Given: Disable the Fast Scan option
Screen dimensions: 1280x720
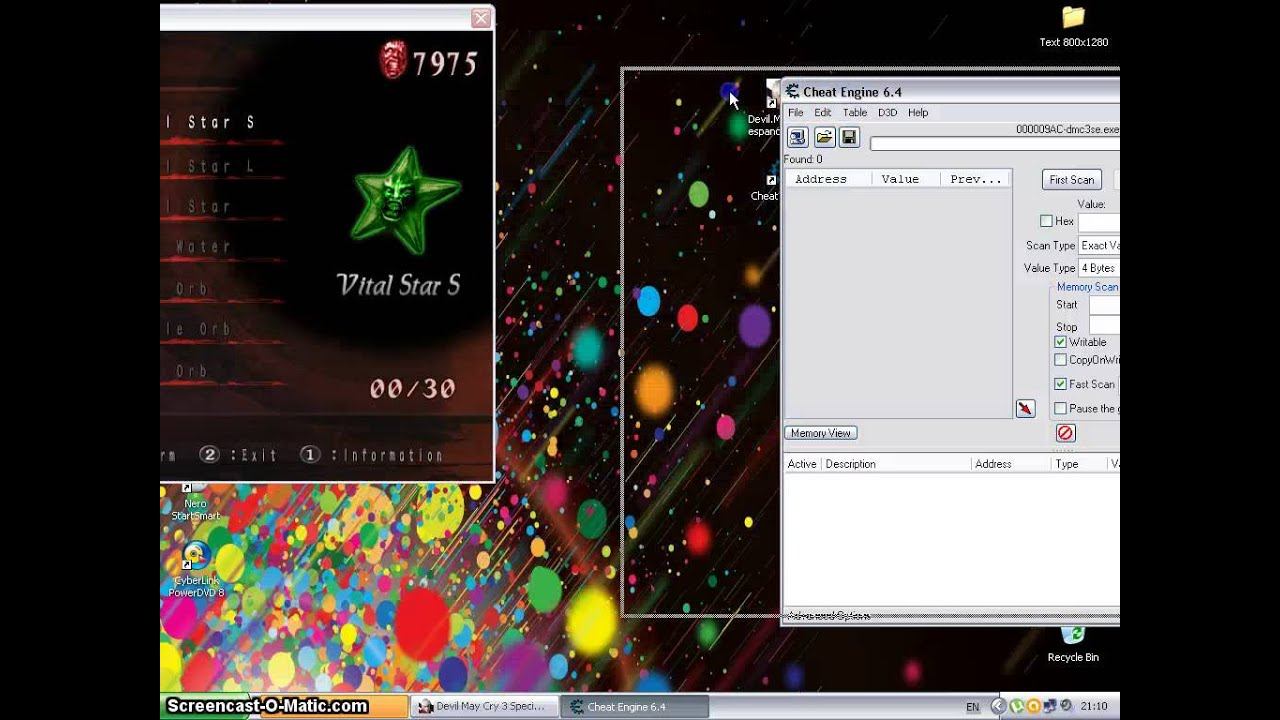Looking at the screenshot, I should point(1060,384).
